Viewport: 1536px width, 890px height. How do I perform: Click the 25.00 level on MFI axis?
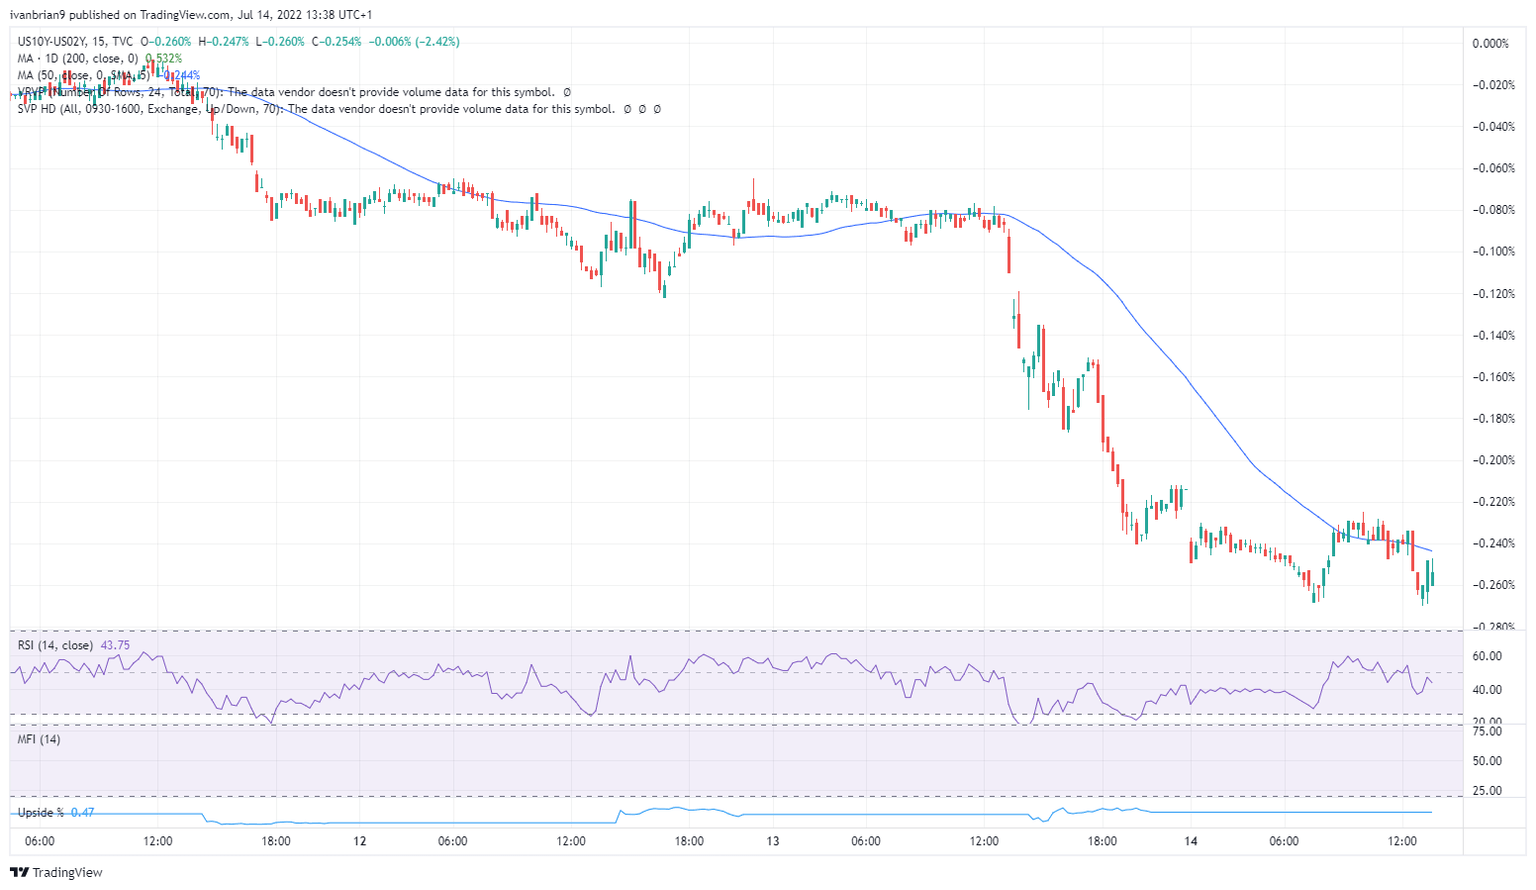tap(1487, 791)
